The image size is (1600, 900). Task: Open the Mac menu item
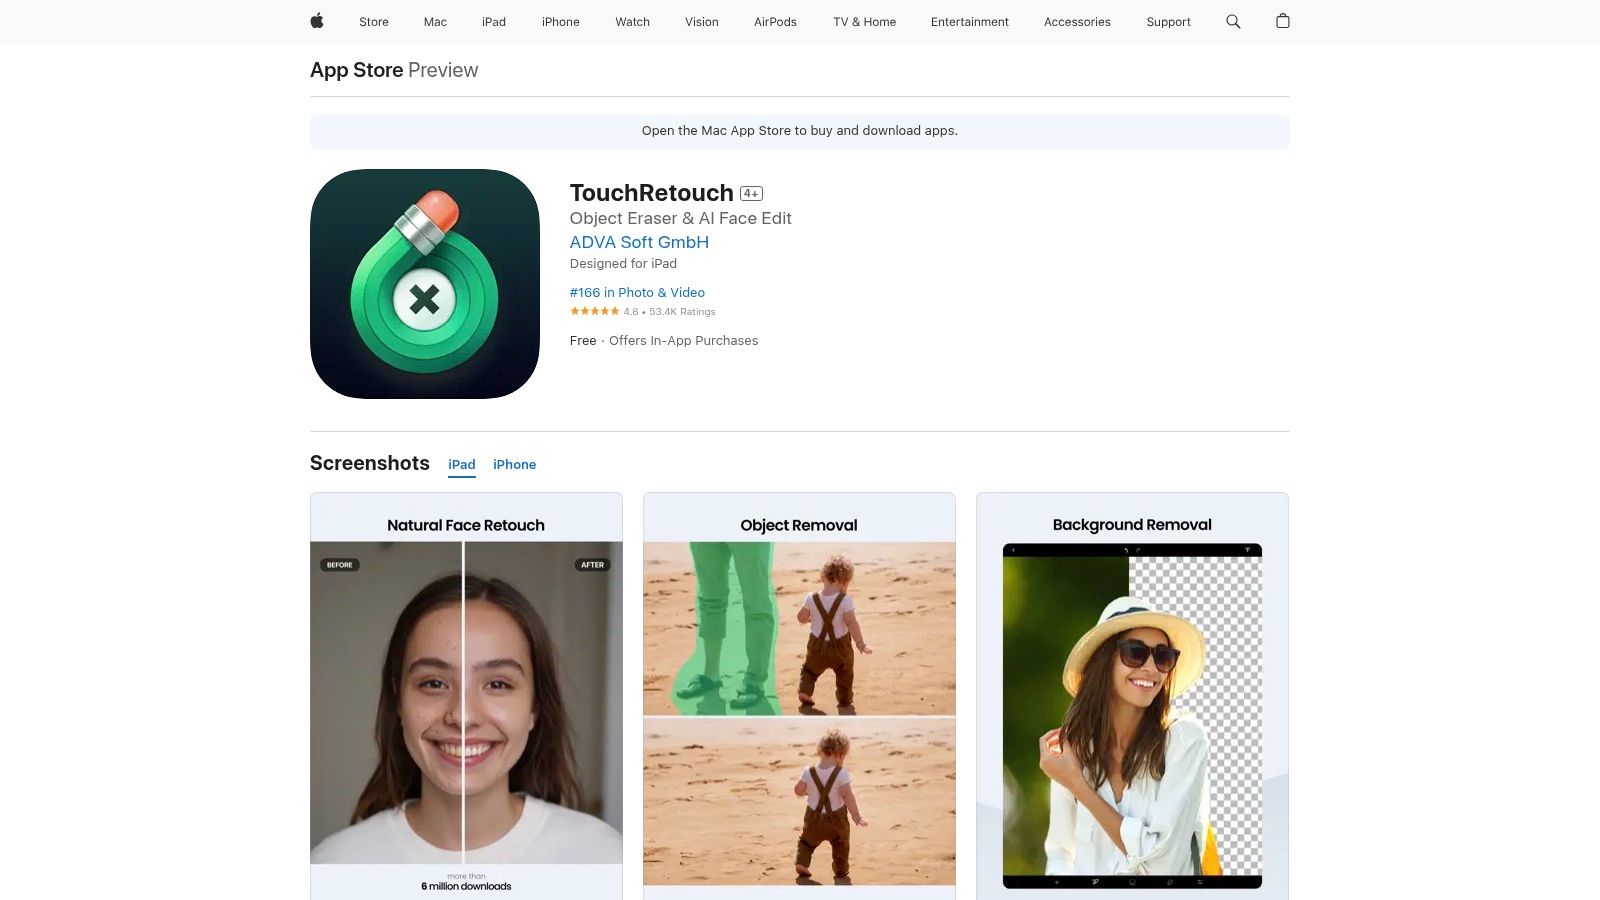click(435, 22)
